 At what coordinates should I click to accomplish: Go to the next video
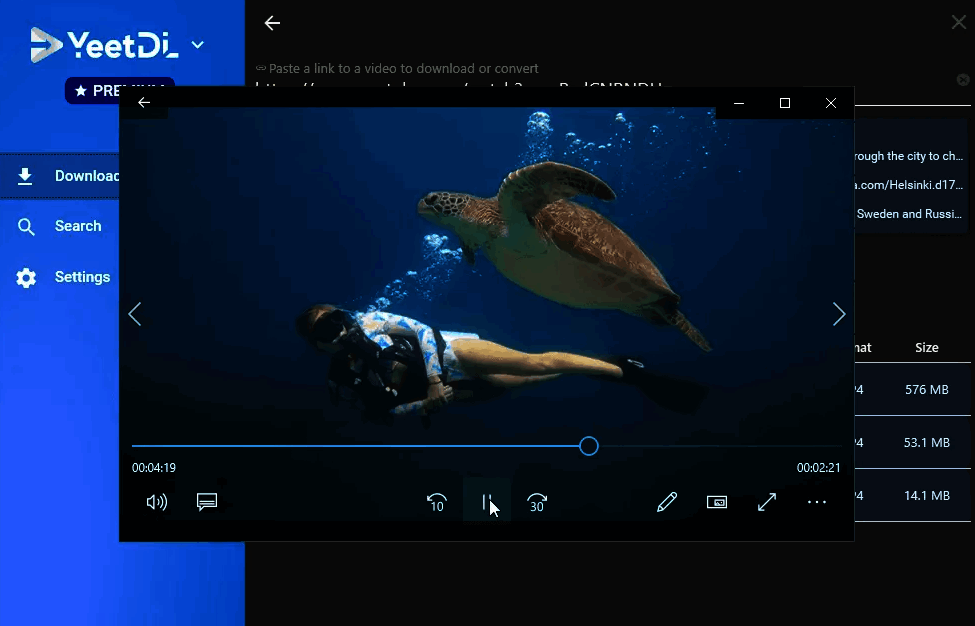[839, 314]
